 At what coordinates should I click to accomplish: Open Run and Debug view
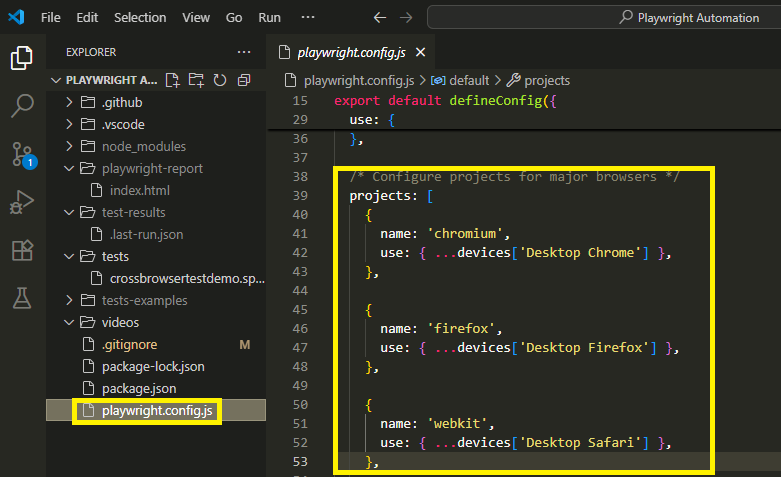22,202
